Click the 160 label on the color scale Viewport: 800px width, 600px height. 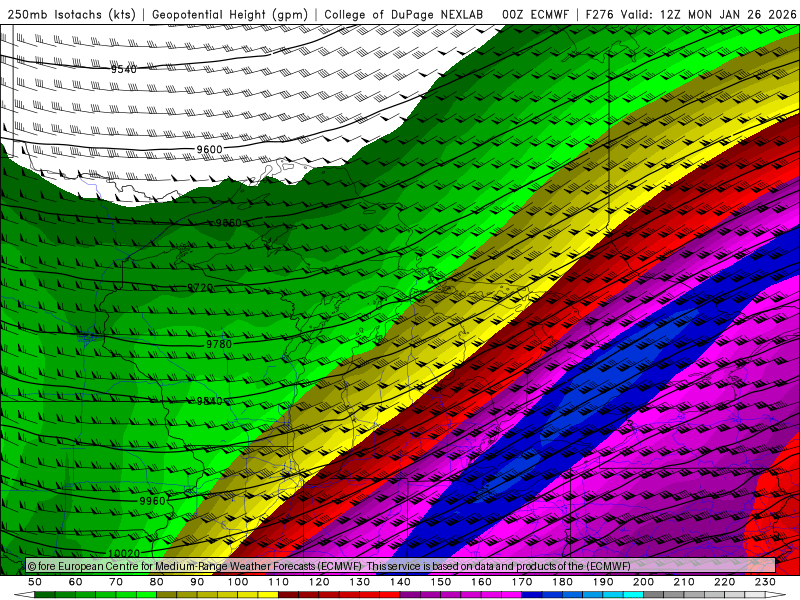(481, 582)
